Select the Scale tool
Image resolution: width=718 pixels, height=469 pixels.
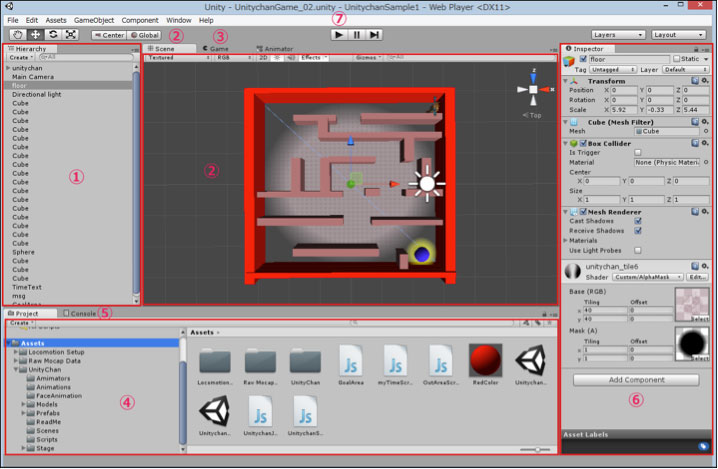(x=71, y=34)
